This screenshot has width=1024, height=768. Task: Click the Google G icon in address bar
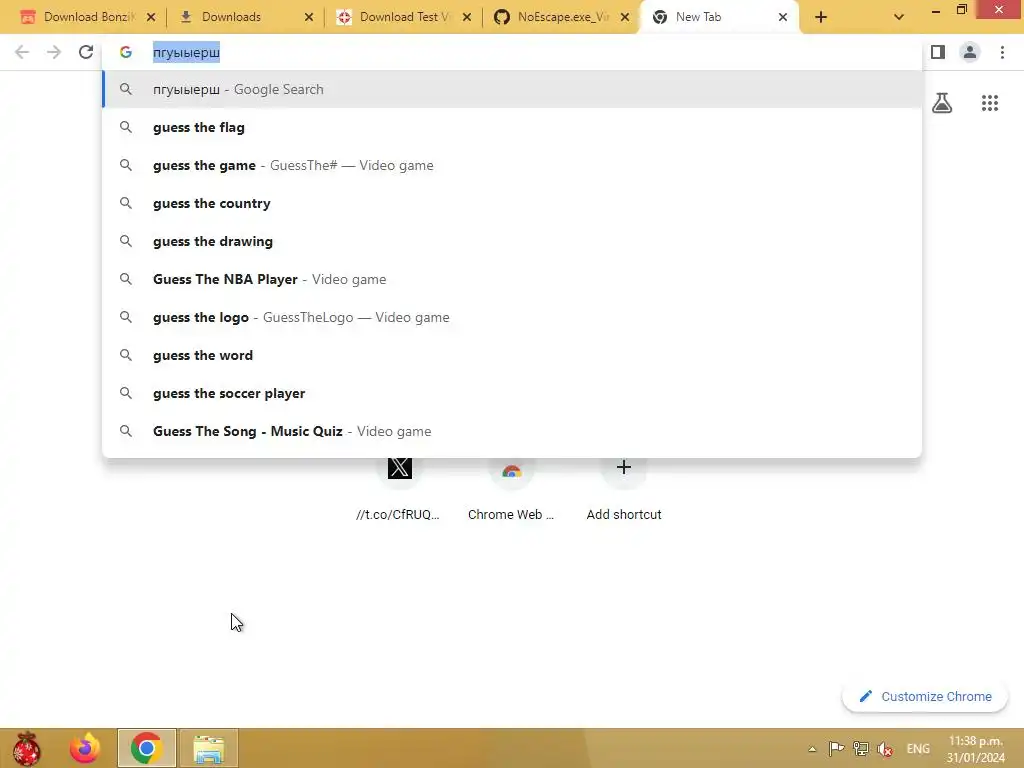[x=126, y=52]
